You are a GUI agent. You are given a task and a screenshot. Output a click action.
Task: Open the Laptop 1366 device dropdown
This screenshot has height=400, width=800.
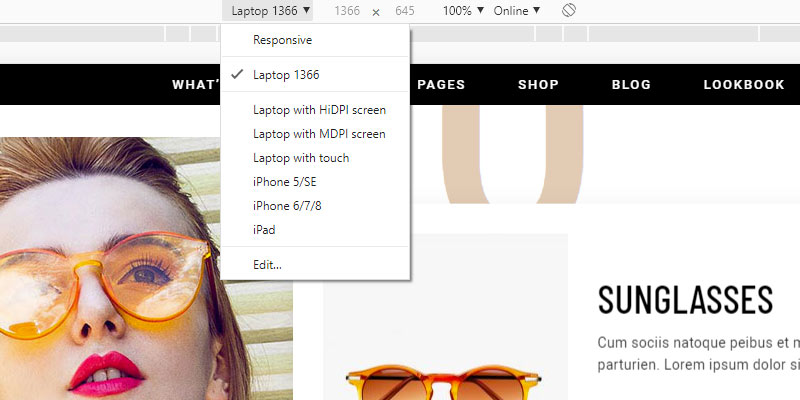coord(270,11)
